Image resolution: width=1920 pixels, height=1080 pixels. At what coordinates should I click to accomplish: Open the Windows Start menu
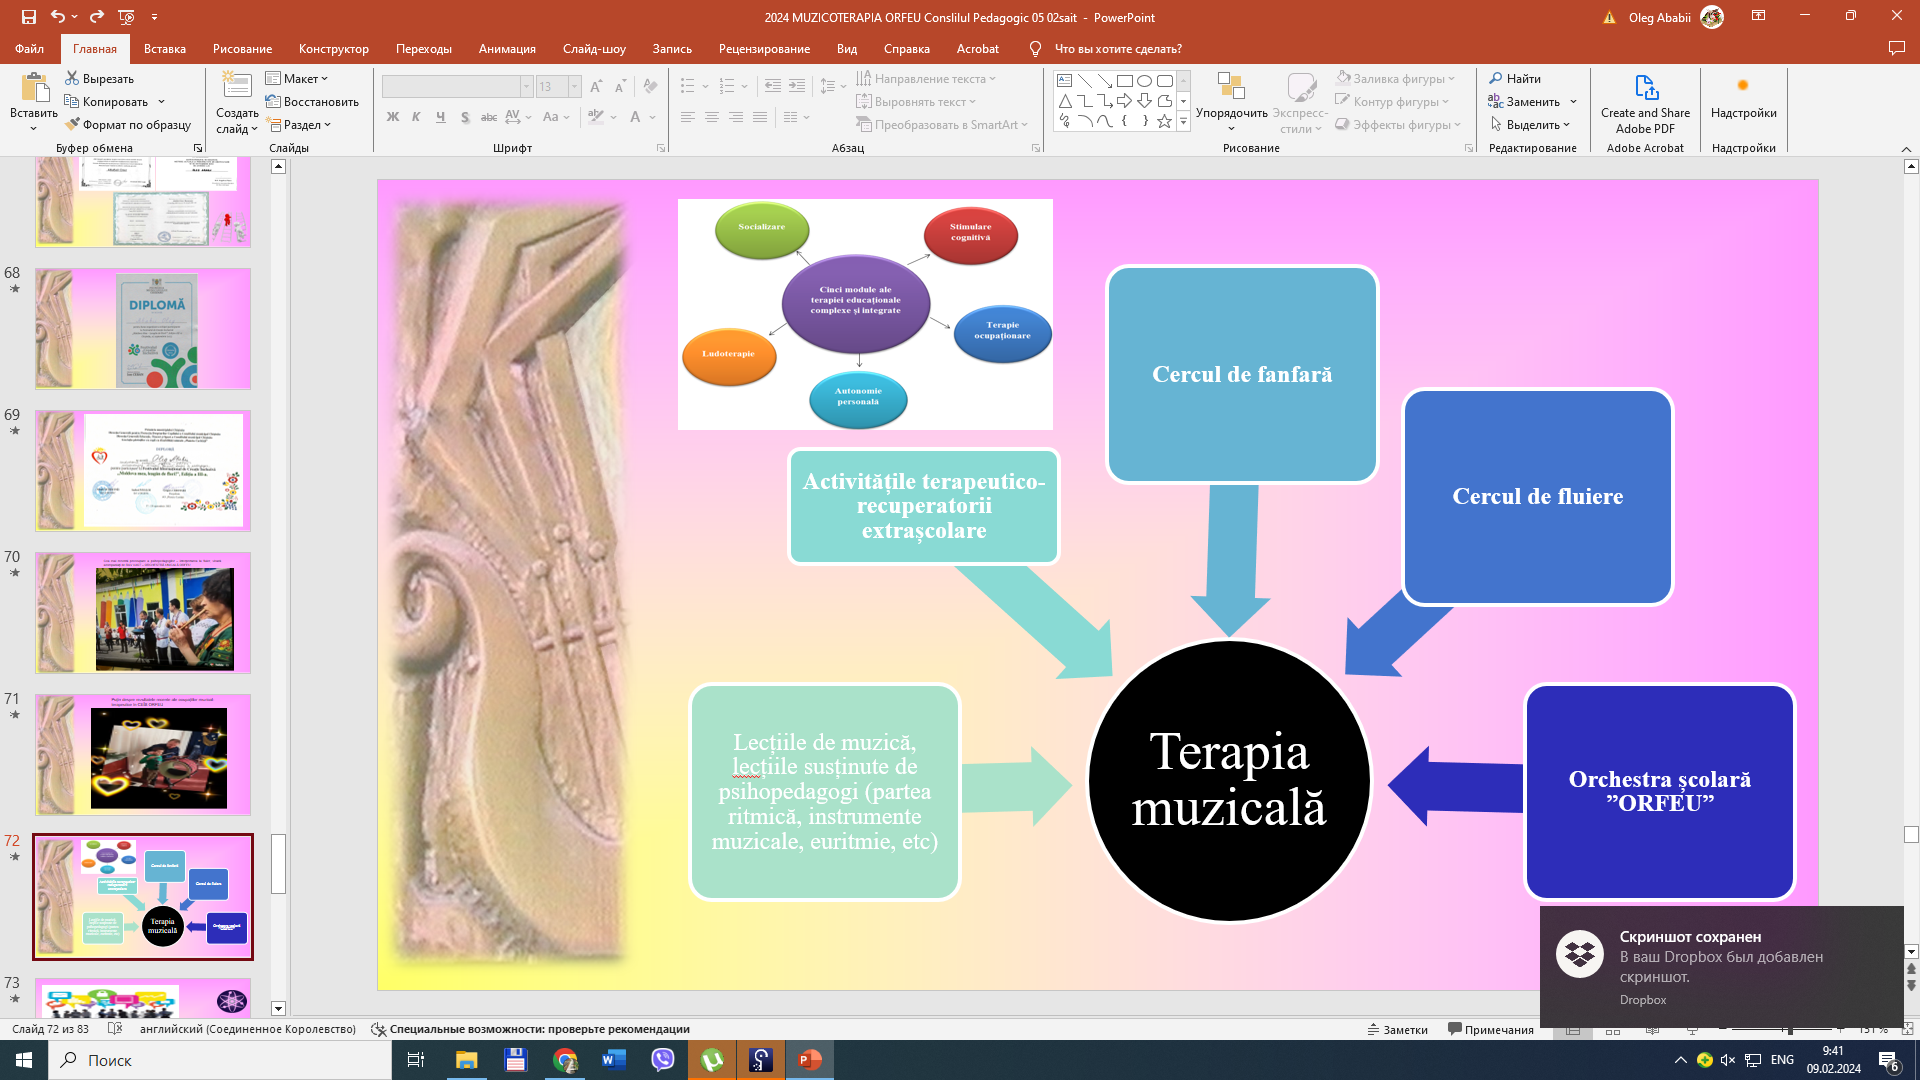24,1060
